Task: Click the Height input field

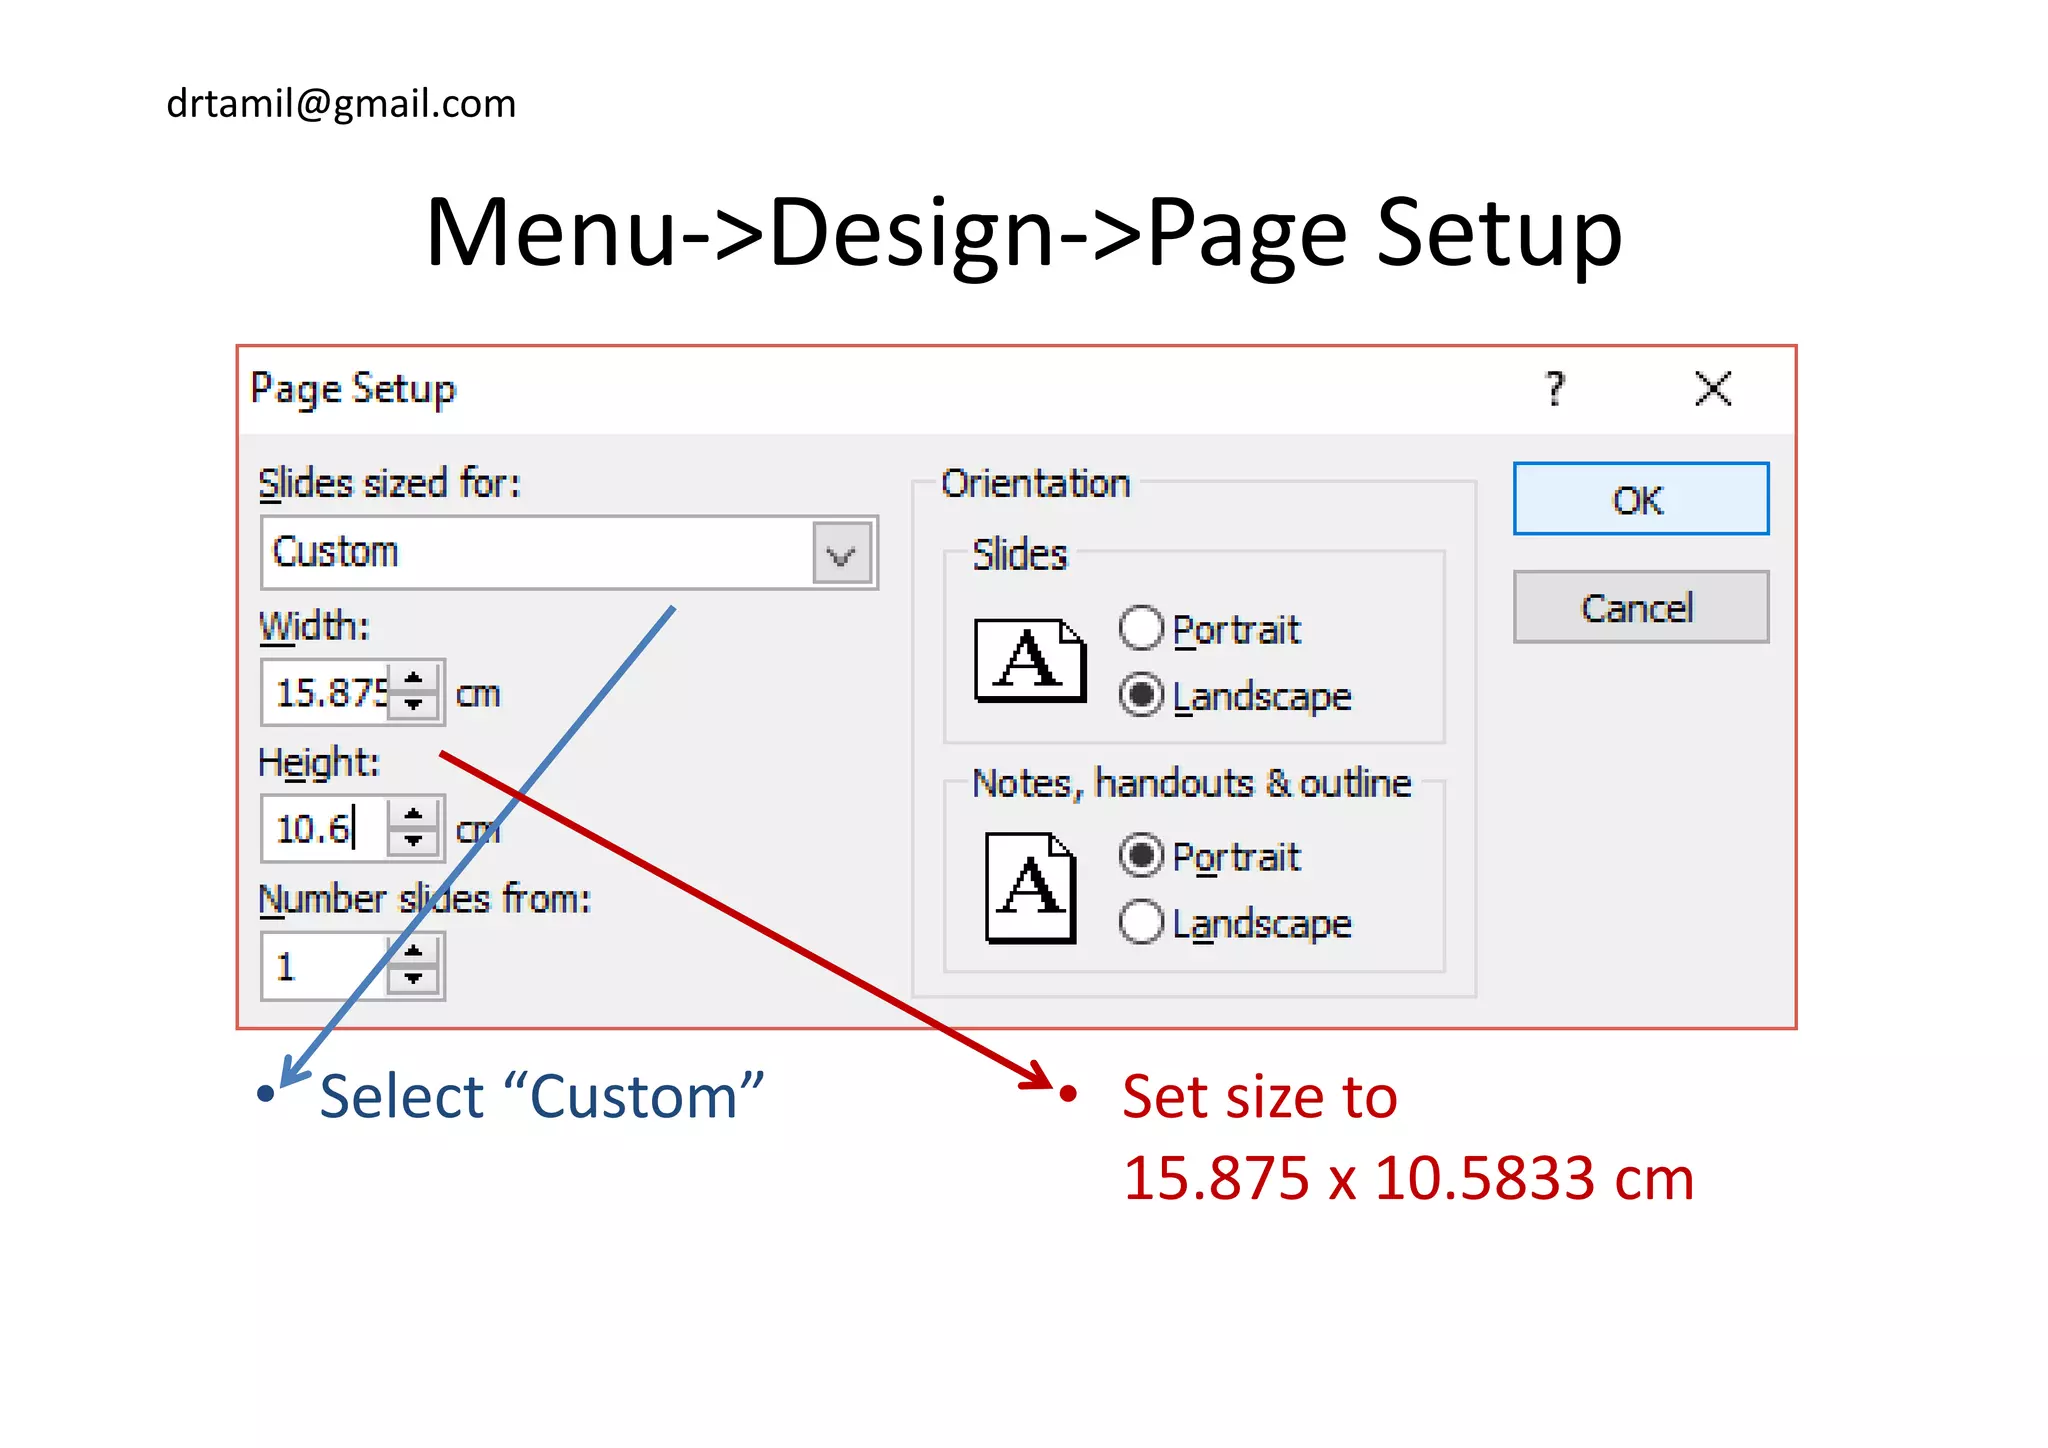Action: click(326, 828)
